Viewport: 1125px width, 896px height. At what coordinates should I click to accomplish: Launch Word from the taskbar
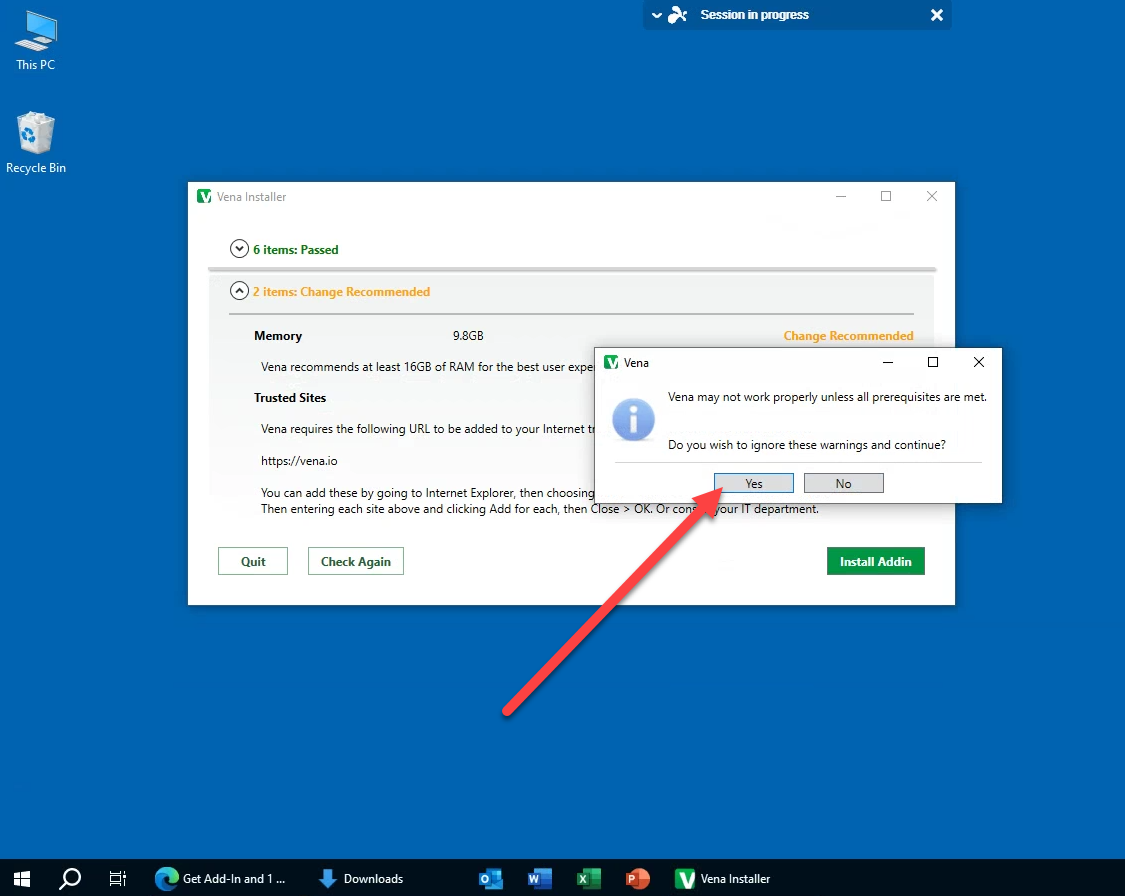point(540,878)
